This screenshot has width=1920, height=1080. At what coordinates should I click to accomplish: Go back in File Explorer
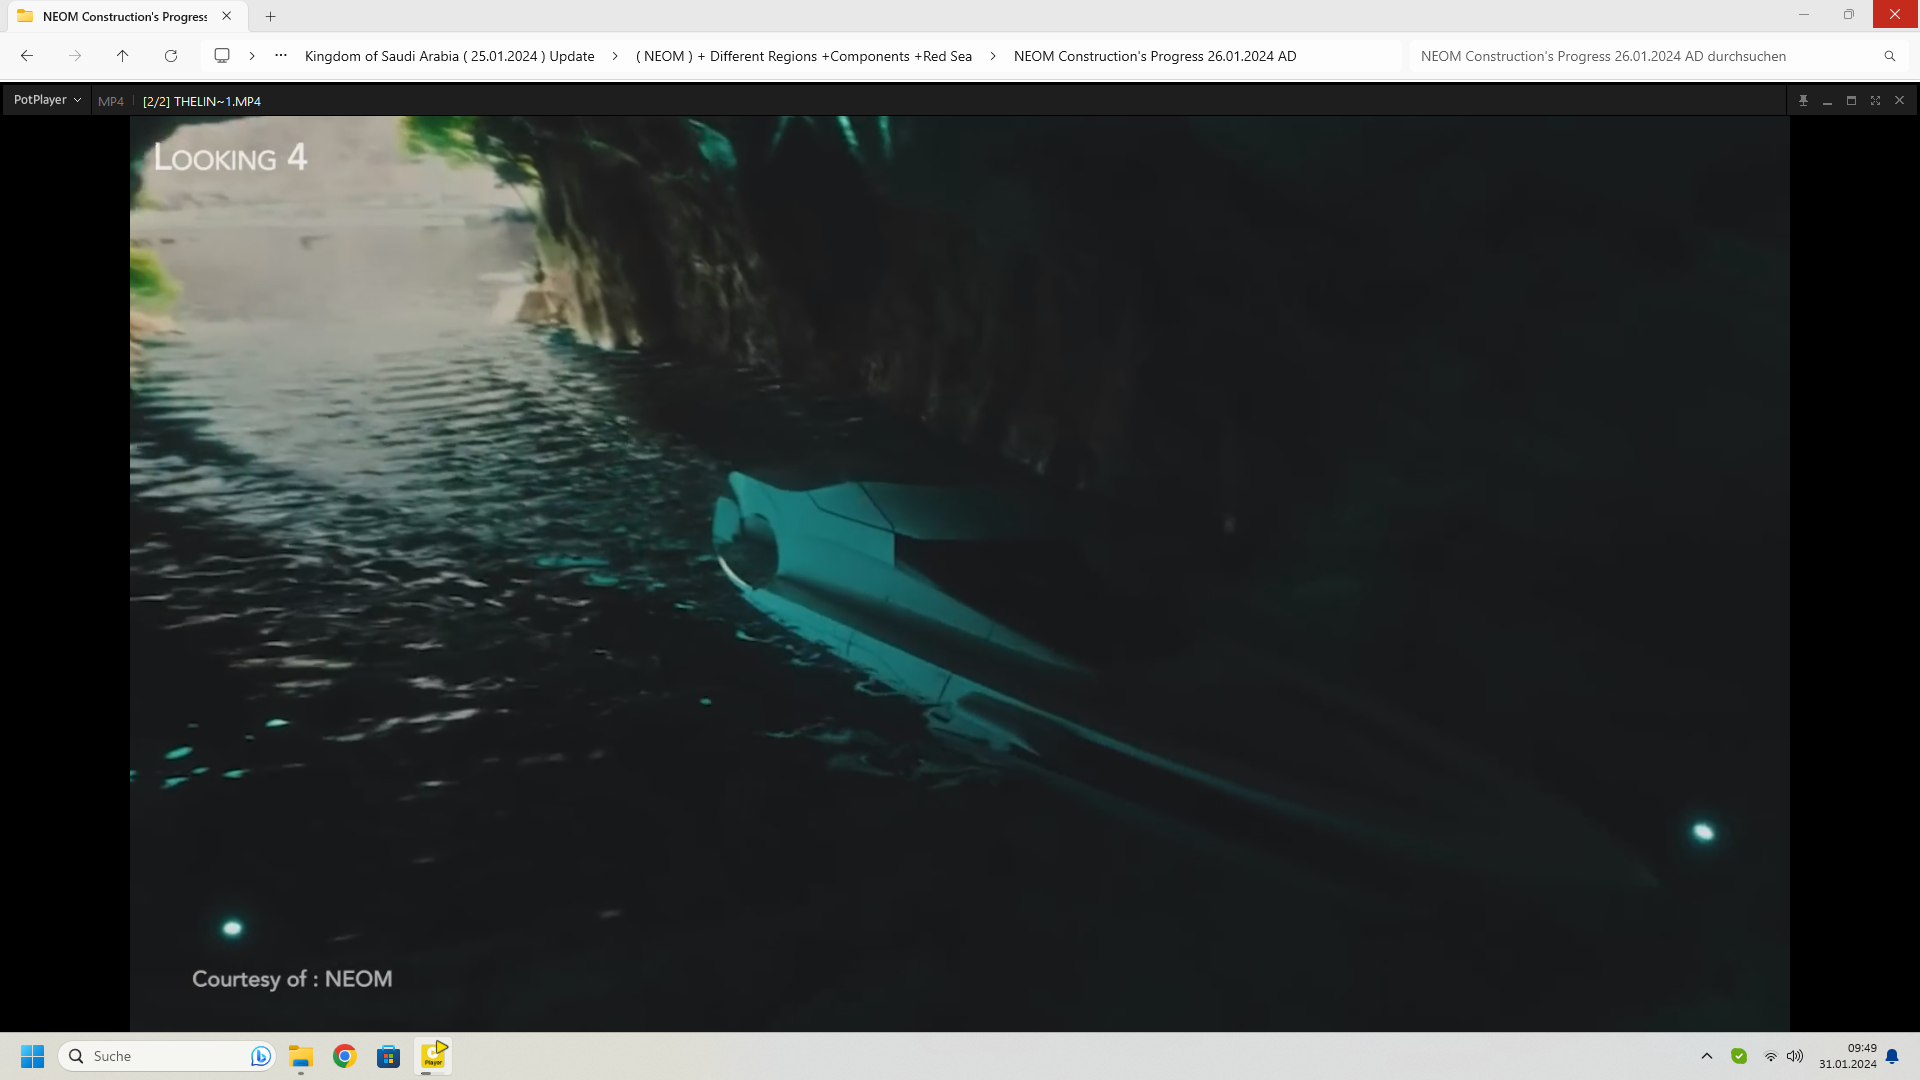(x=27, y=56)
